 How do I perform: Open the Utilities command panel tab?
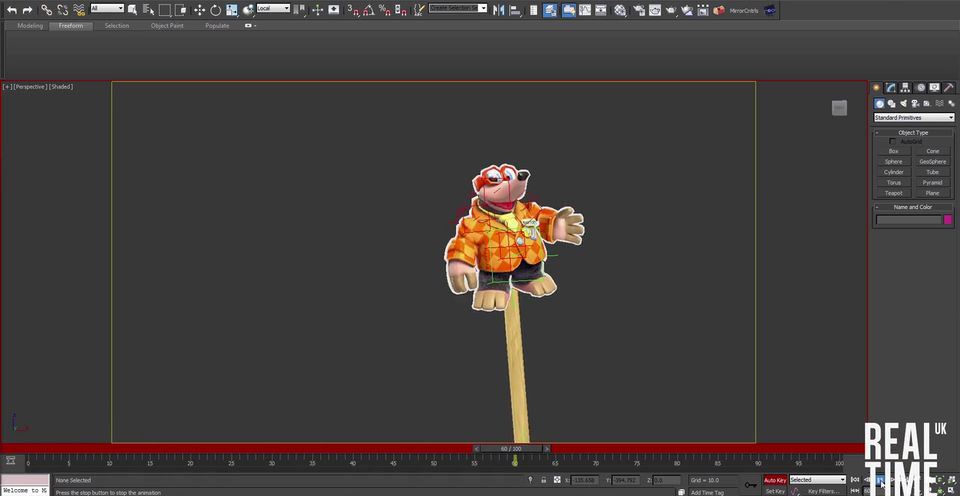coord(948,88)
